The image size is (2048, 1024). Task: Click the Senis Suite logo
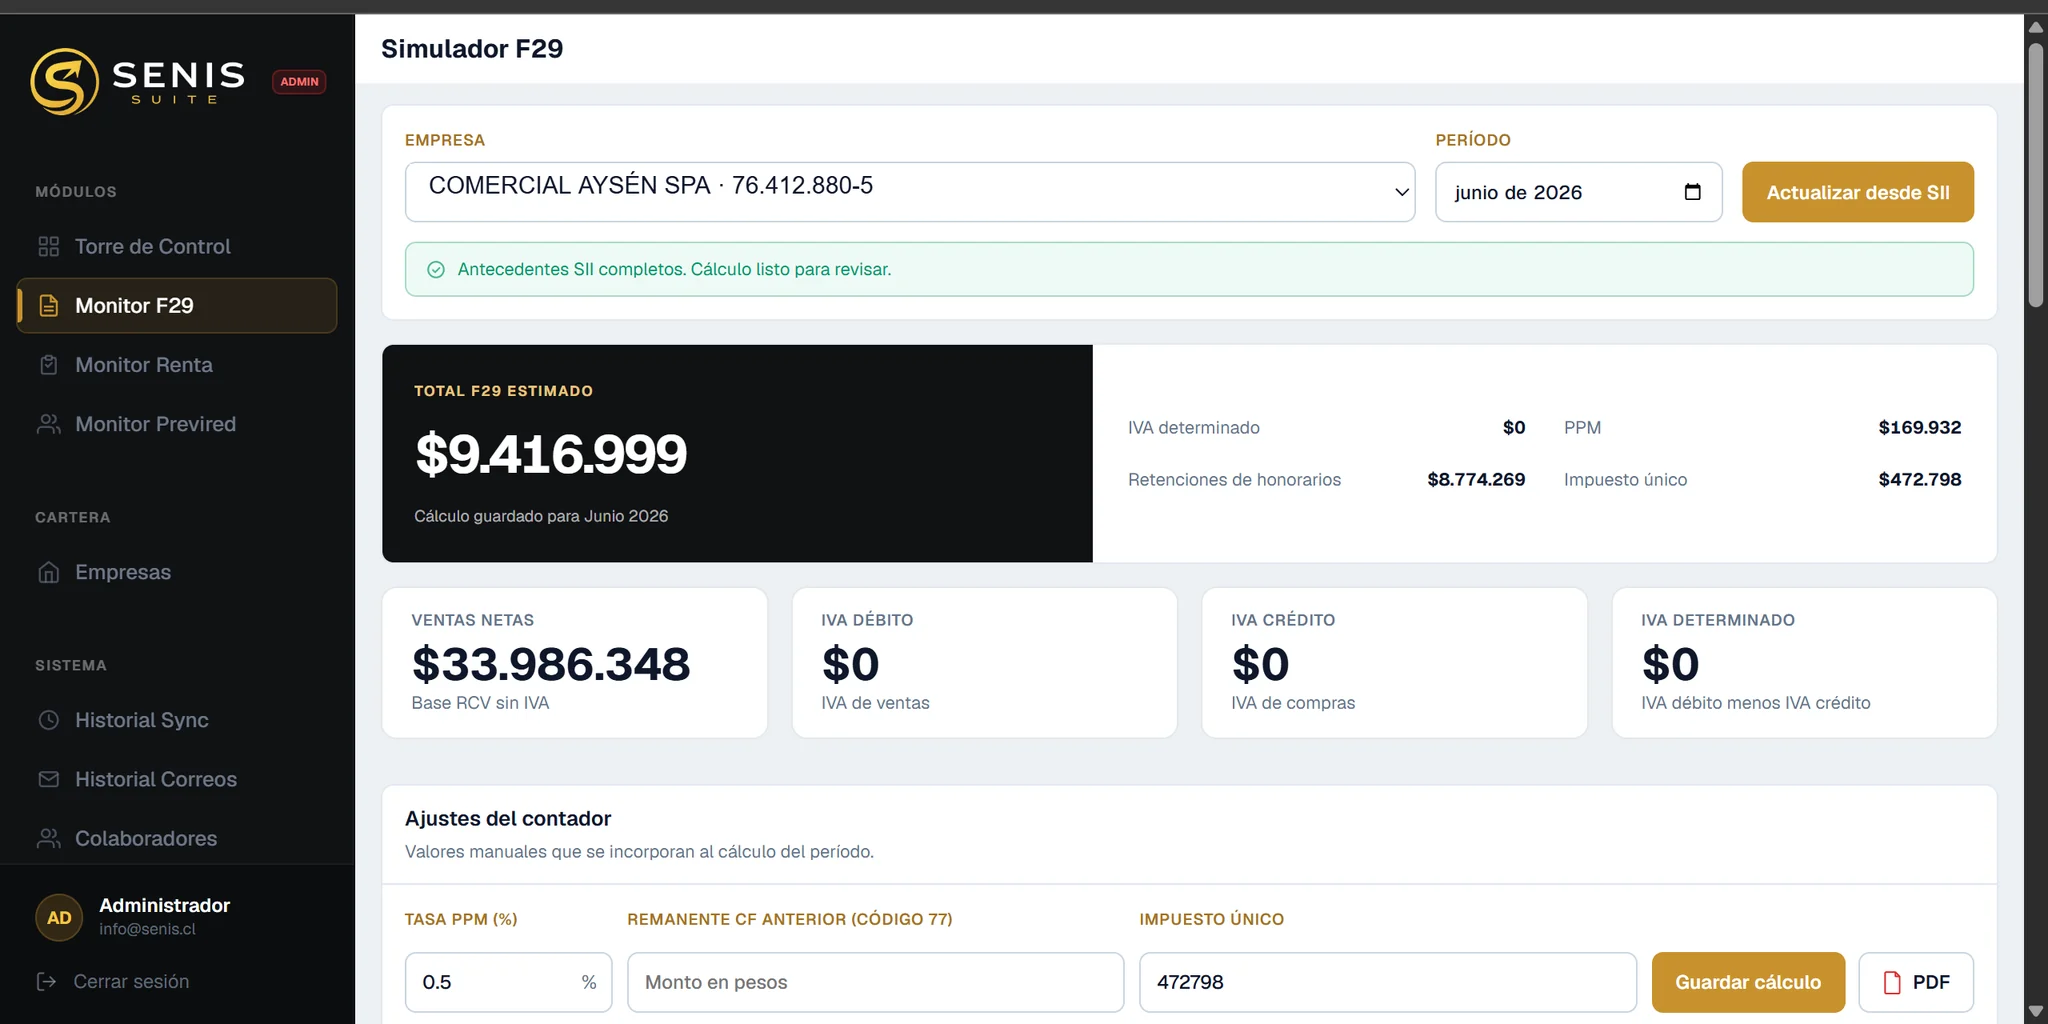pos(138,81)
